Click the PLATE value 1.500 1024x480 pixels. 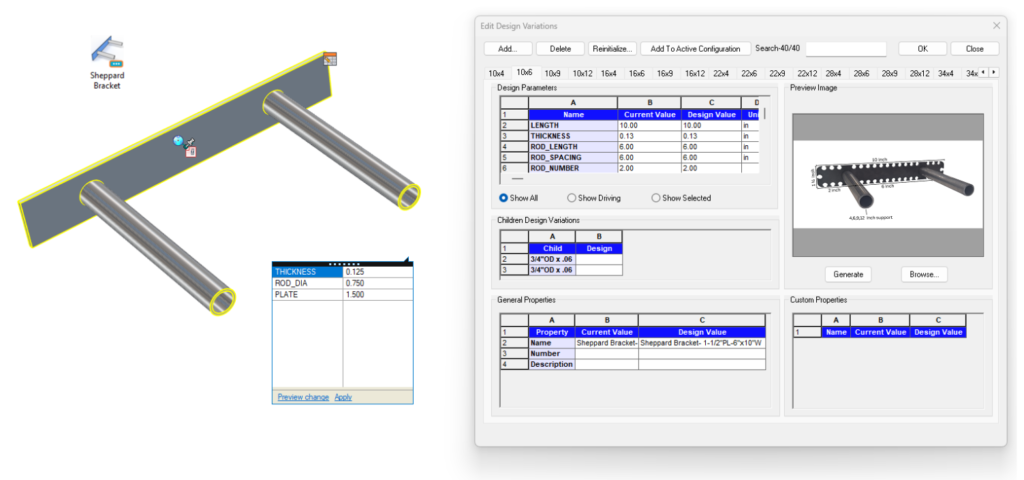tap(378, 295)
